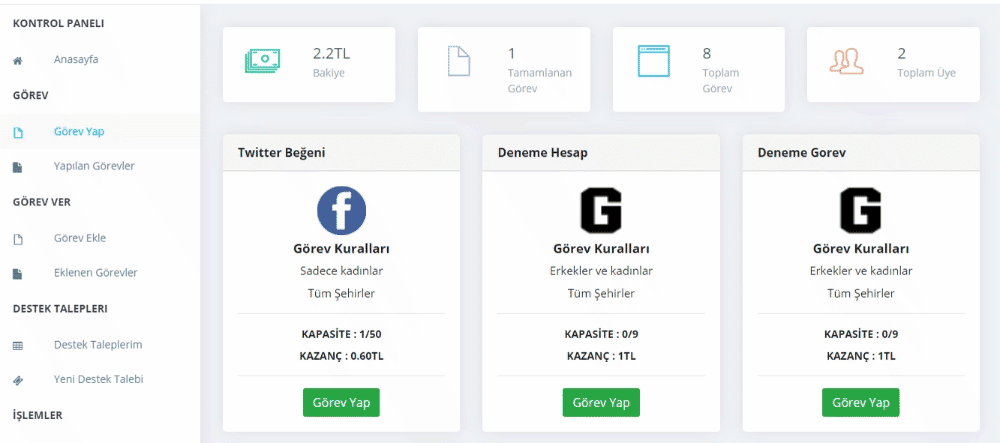Go to Görev Ekle in sidebar
This screenshot has width=1000, height=443.
pyautogui.click(x=80, y=238)
